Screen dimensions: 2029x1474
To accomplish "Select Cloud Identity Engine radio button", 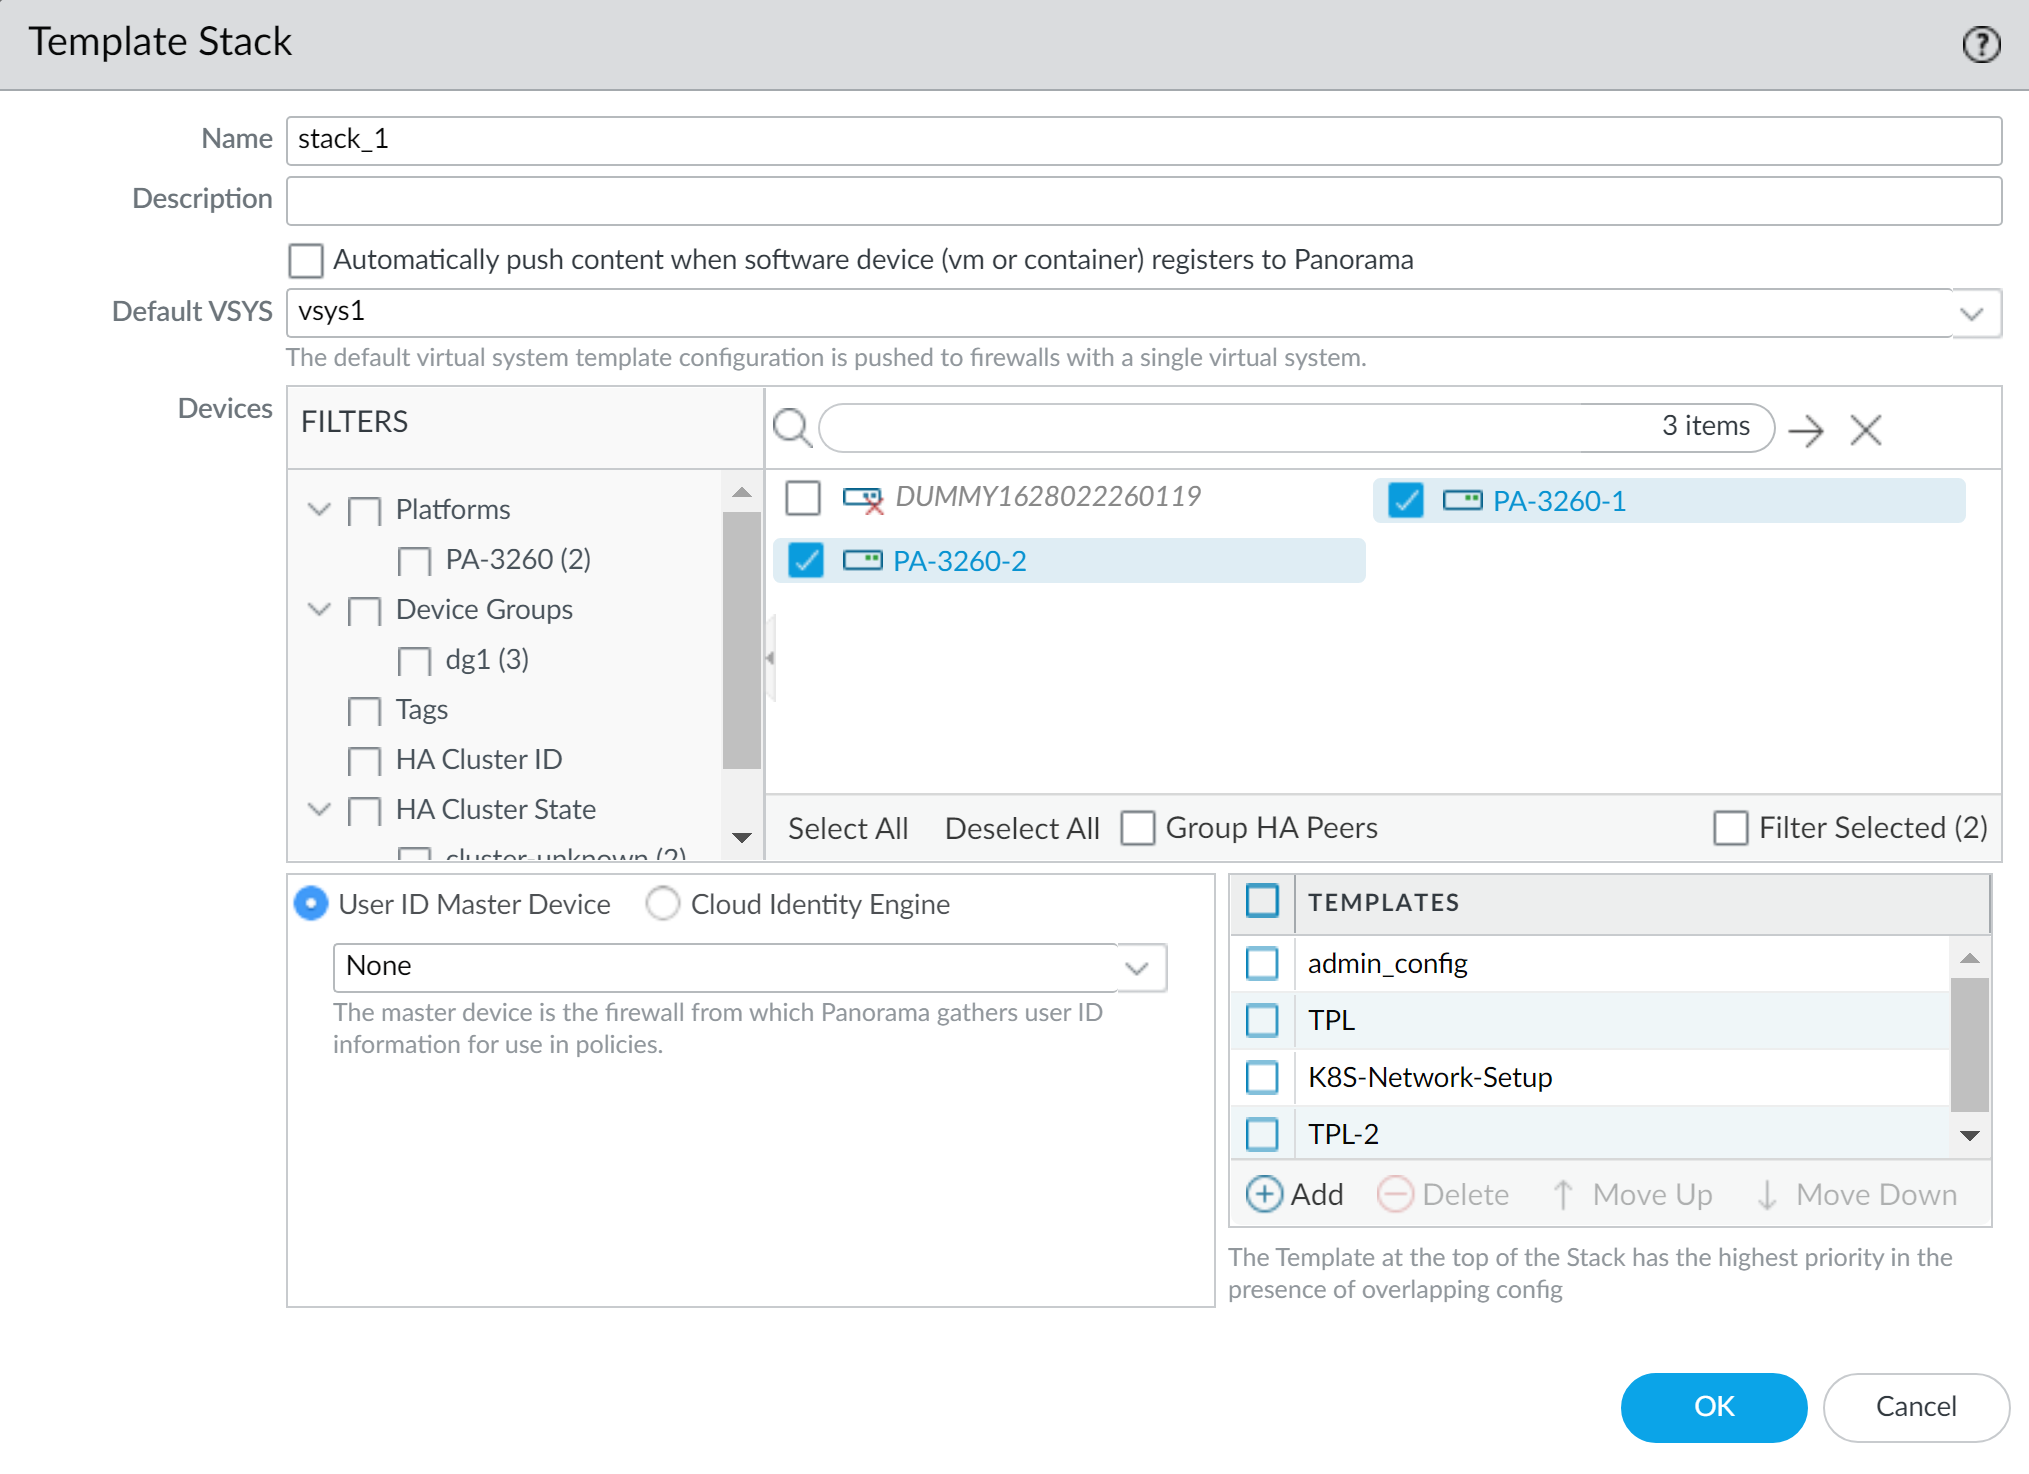I will 662,904.
